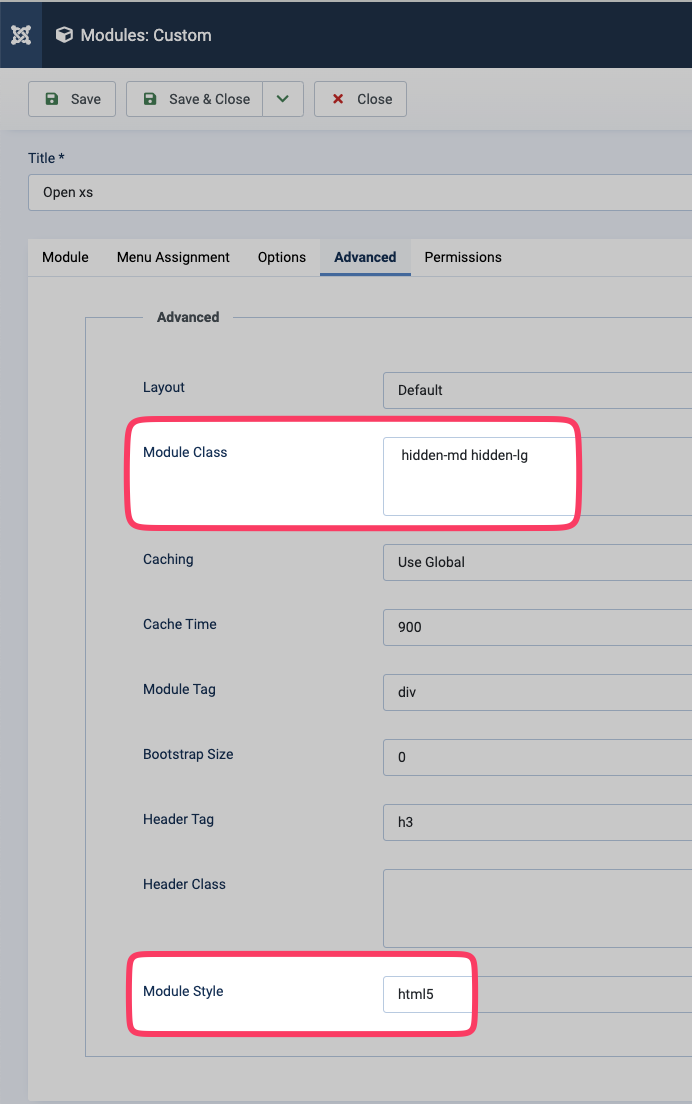The width and height of the screenshot is (692, 1104).
Task: Click the Save & Close button
Action: click(195, 99)
